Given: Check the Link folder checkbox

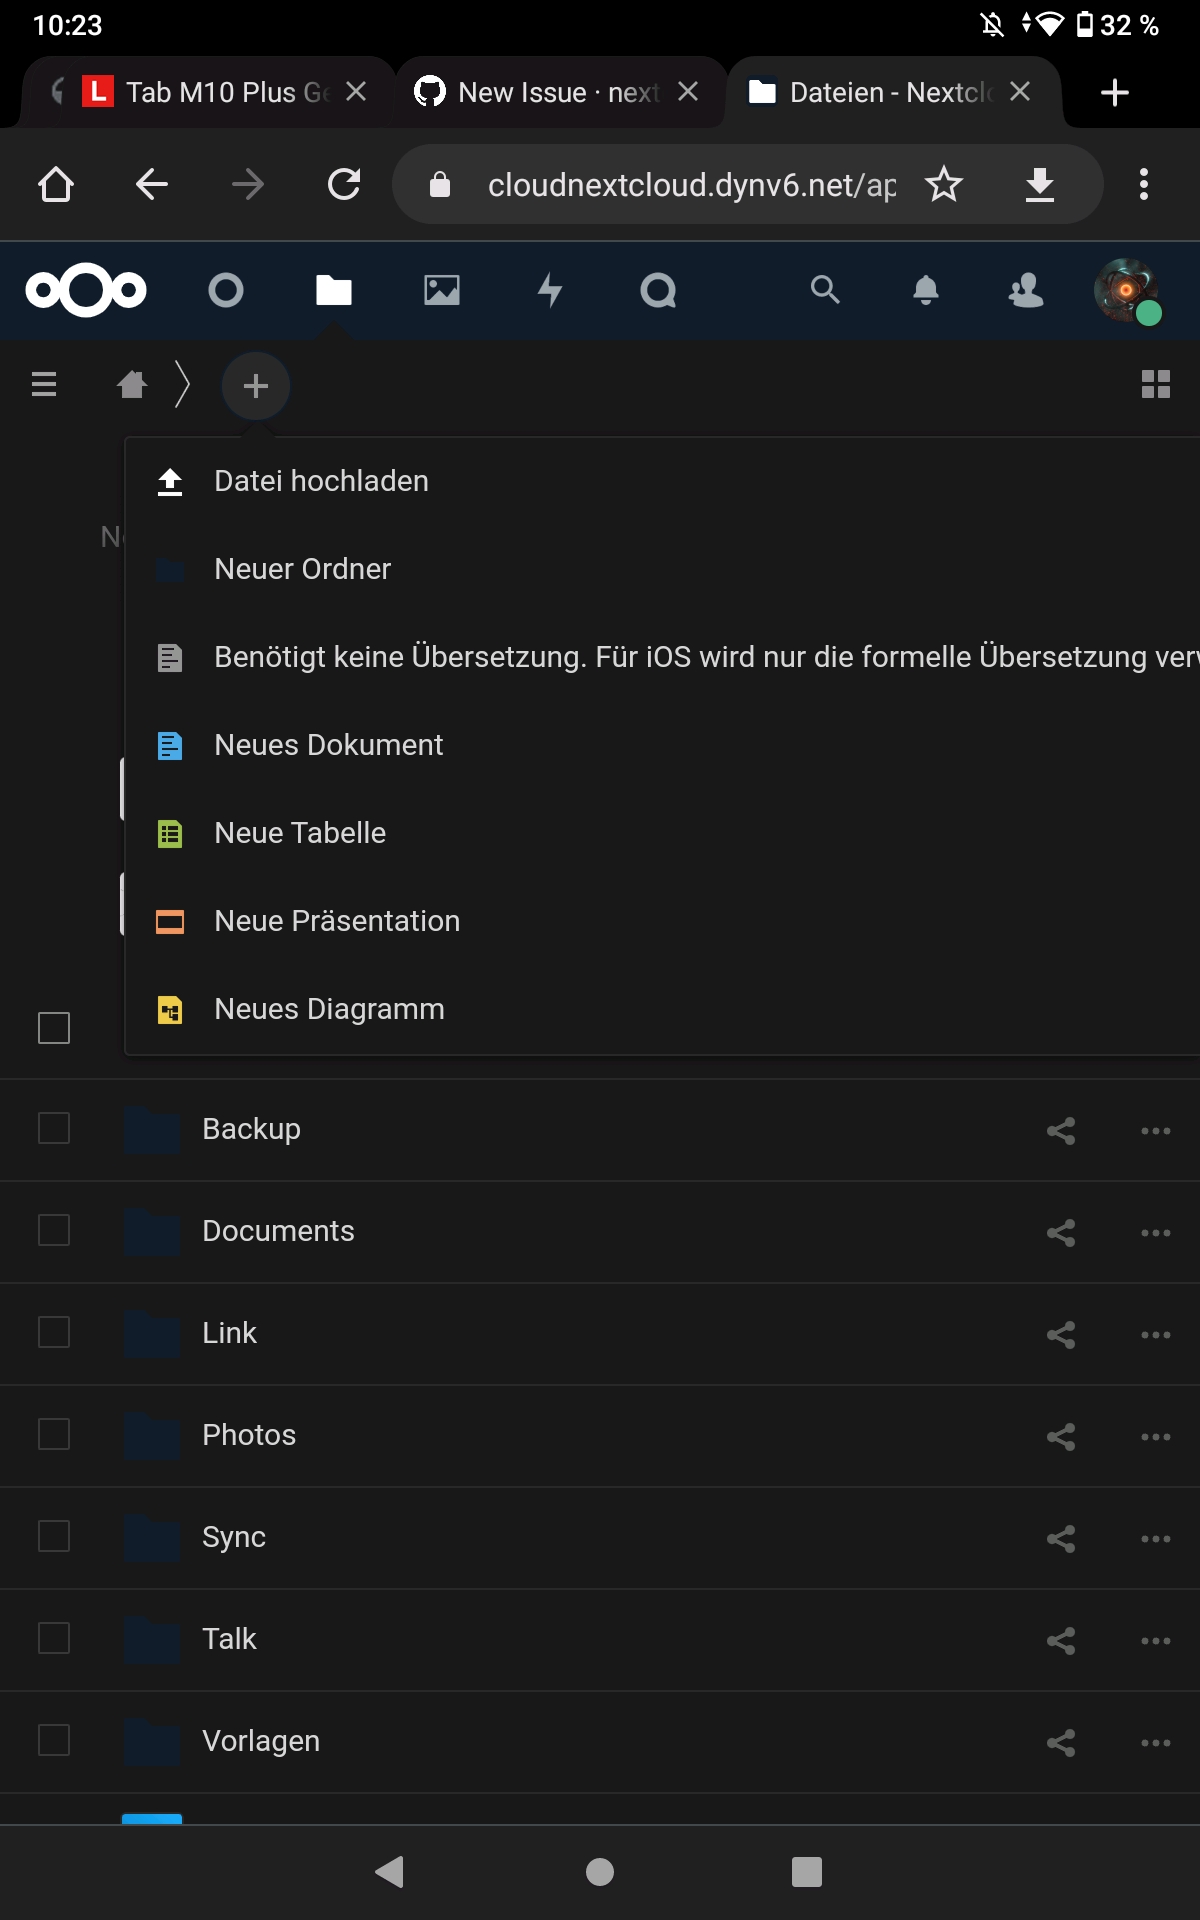Looking at the screenshot, I should pyautogui.click(x=54, y=1332).
